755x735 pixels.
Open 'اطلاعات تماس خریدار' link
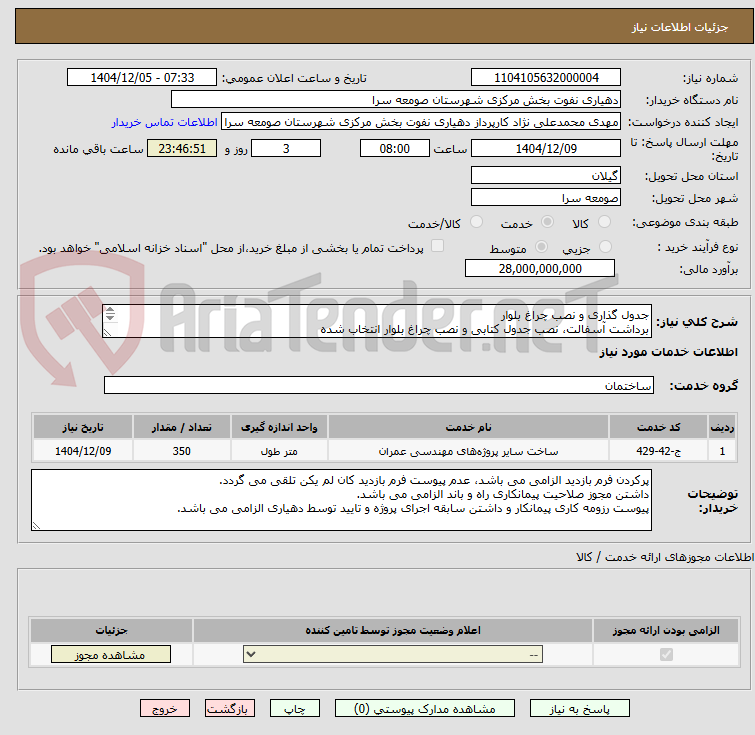(165, 122)
